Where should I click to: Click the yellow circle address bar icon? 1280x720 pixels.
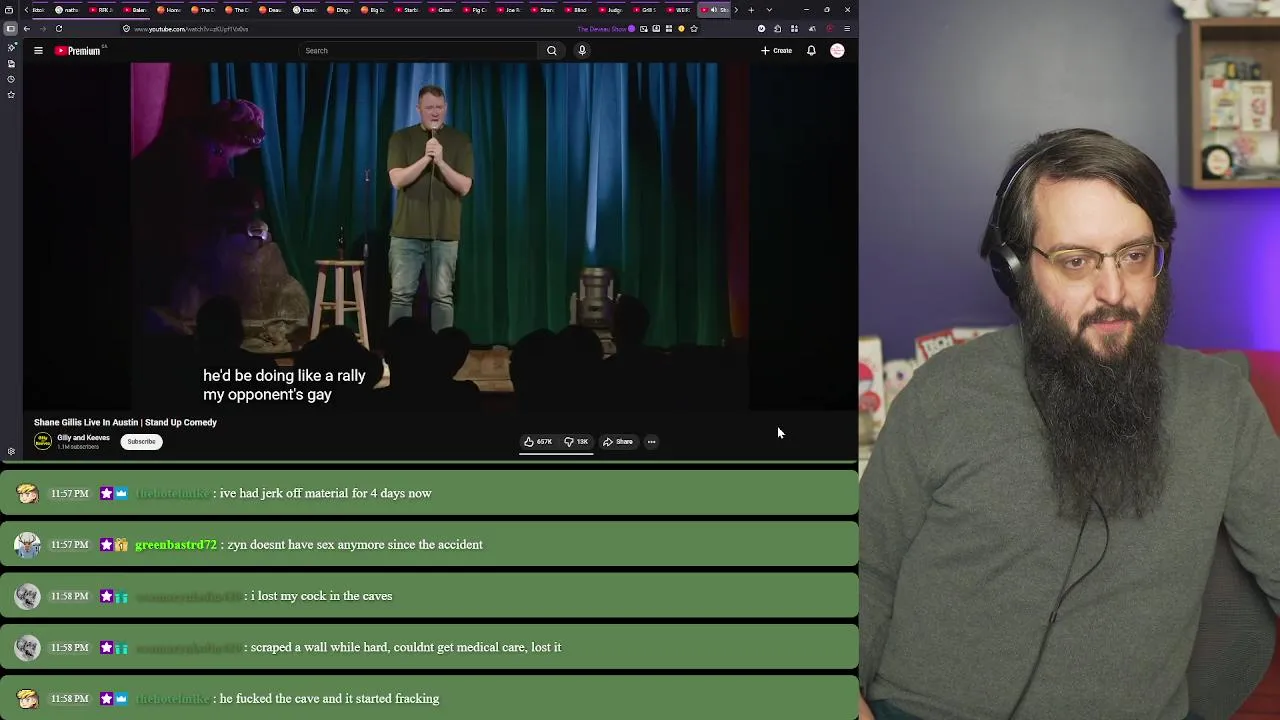tap(681, 29)
